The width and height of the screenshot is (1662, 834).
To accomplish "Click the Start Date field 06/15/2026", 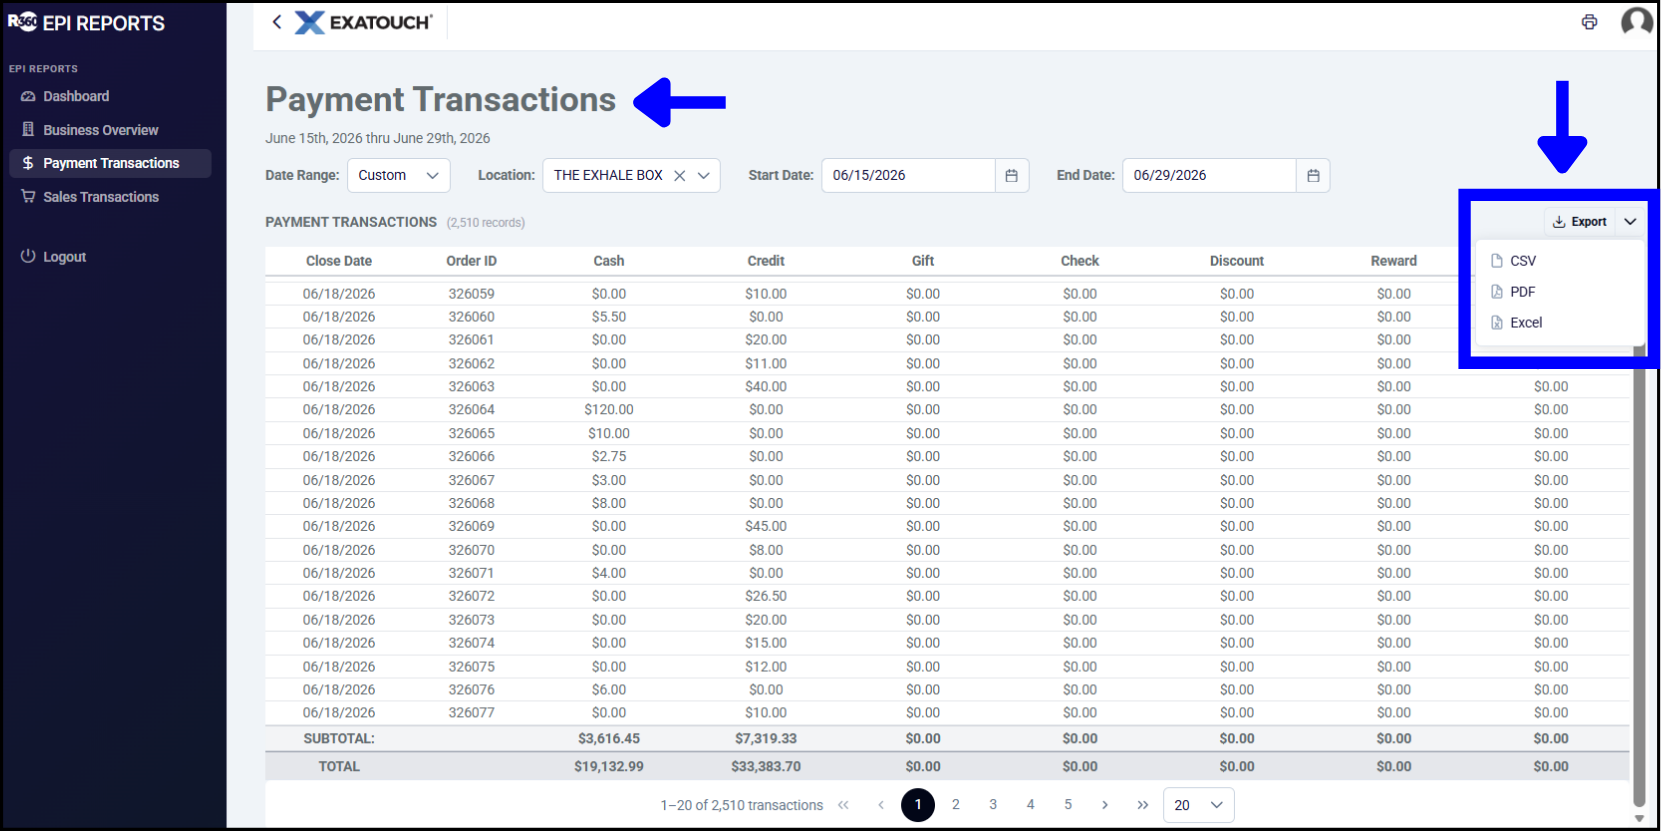I will pyautogui.click(x=908, y=175).
